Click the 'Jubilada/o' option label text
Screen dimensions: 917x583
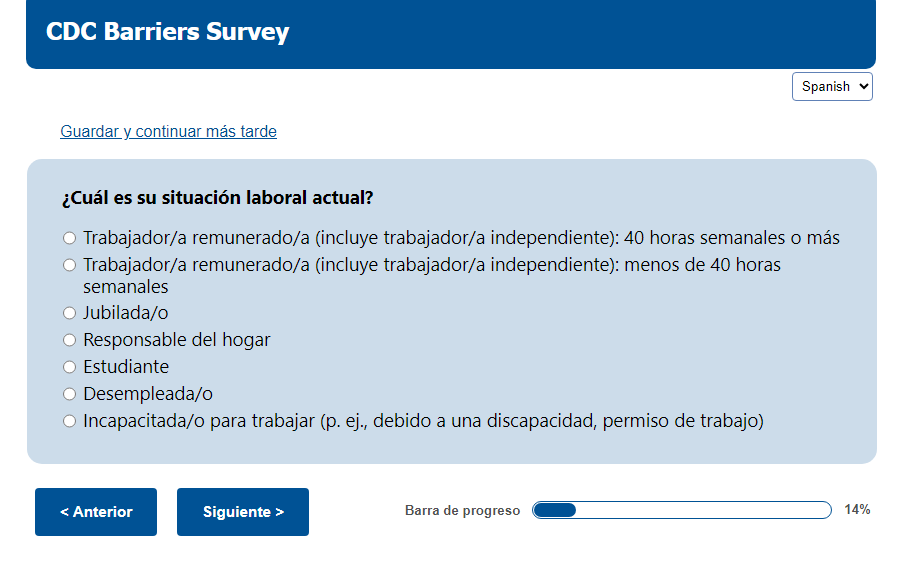126,313
